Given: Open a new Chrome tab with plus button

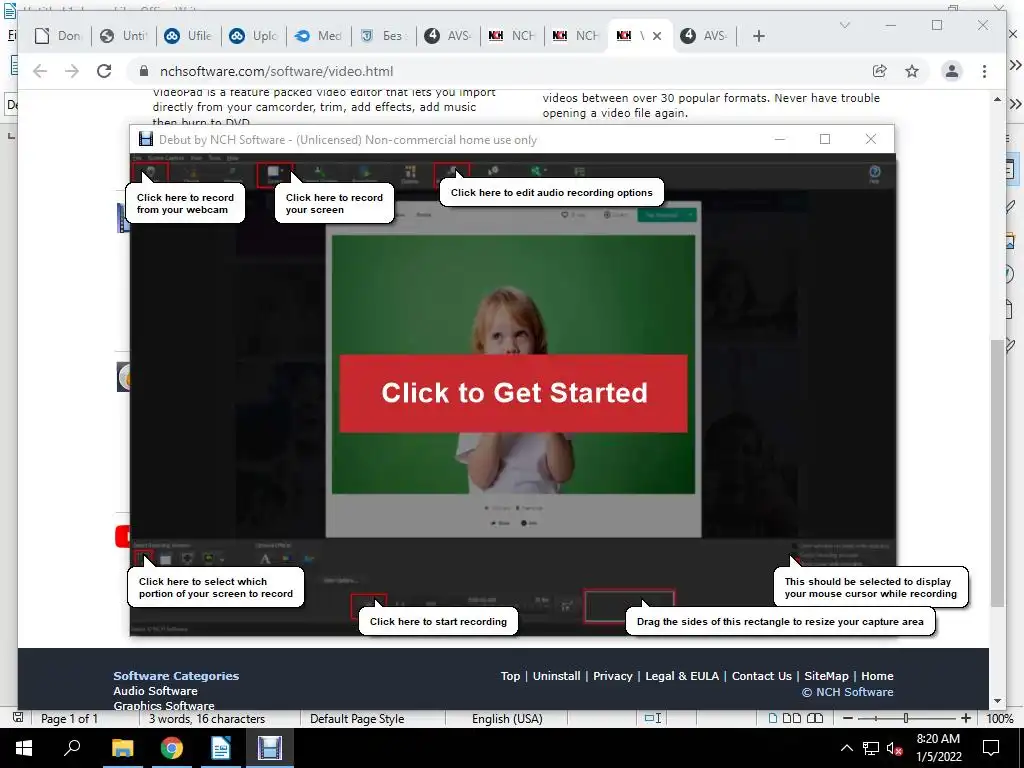Looking at the screenshot, I should tap(758, 36).
